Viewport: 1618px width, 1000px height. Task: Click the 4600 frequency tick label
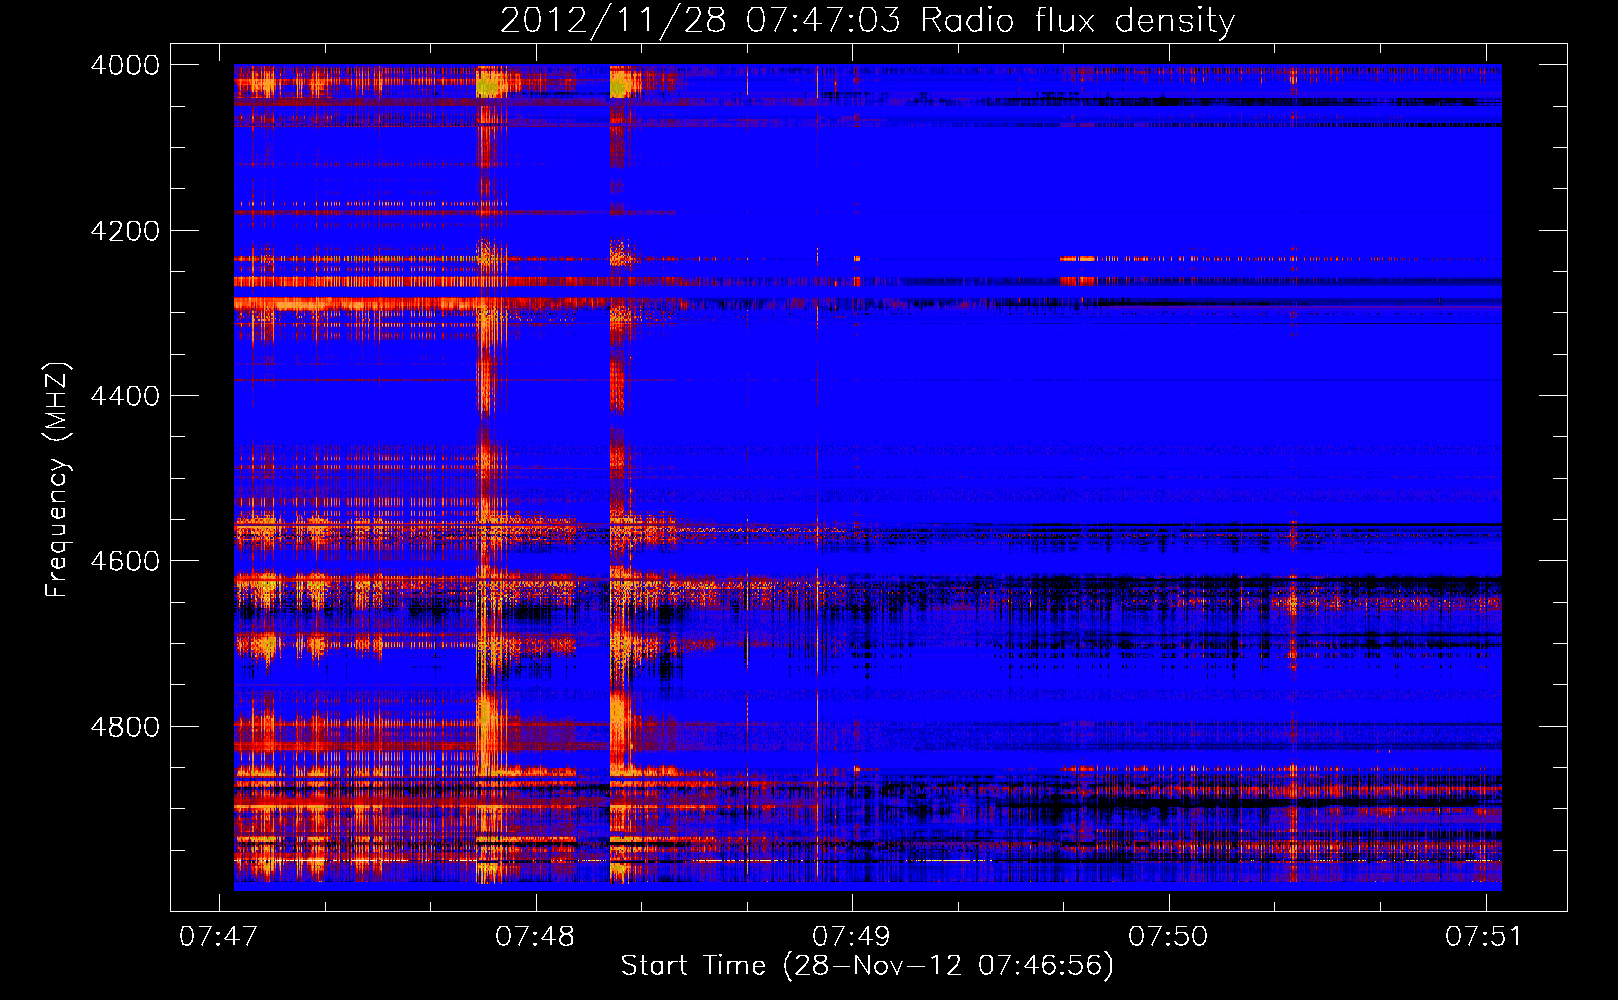[125, 561]
